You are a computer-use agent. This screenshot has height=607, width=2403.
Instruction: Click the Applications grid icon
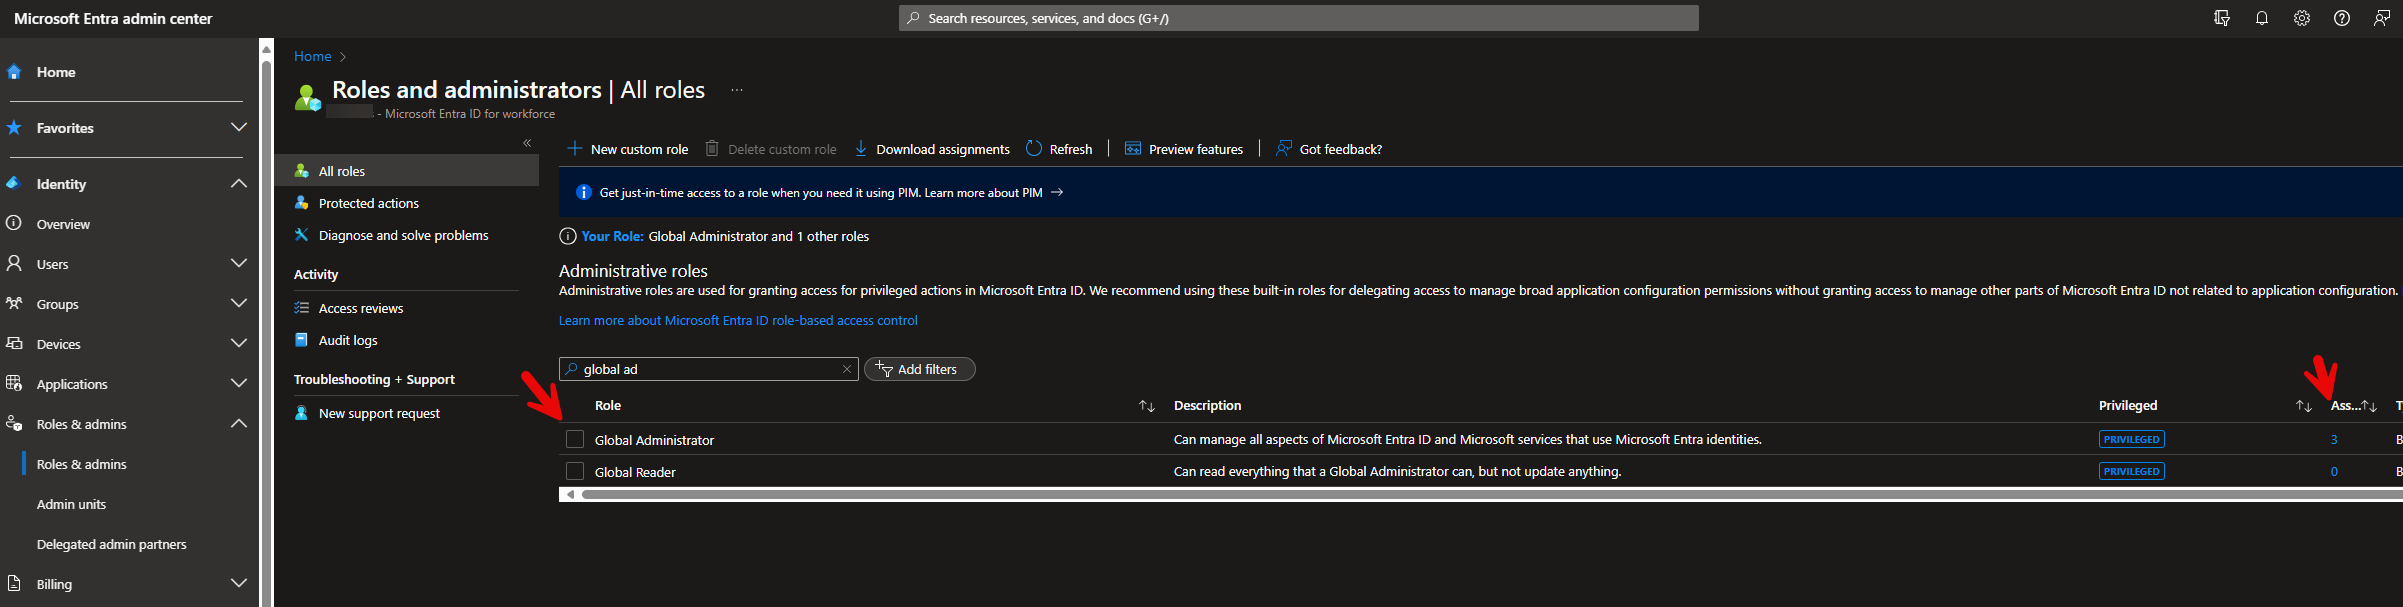[x=14, y=383]
